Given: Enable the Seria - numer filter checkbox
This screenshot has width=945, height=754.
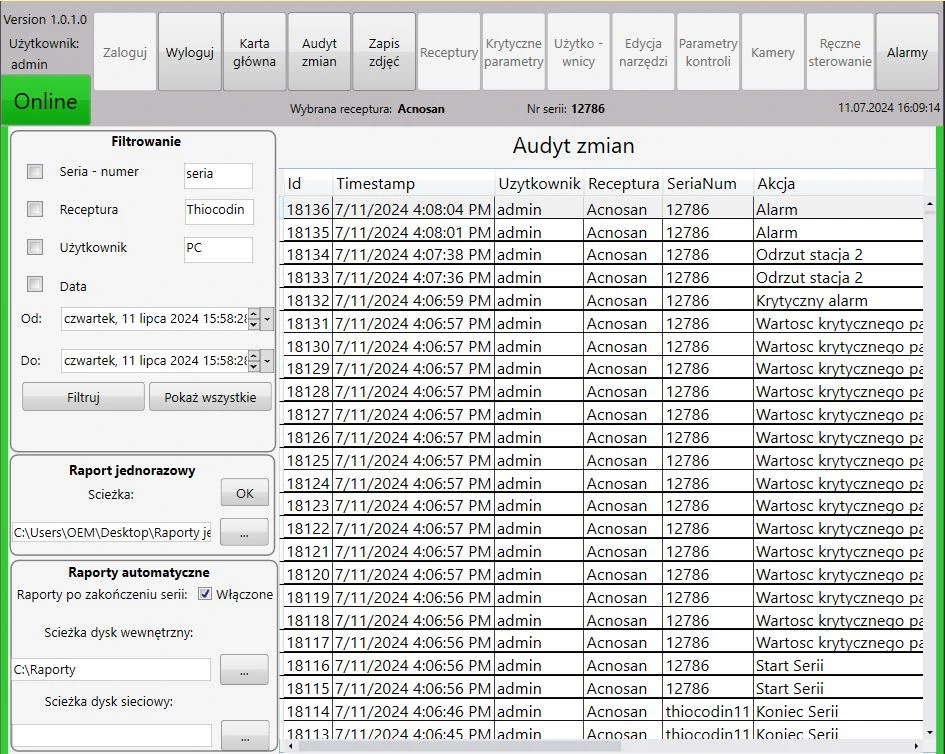Looking at the screenshot, I should coord(35,172).
